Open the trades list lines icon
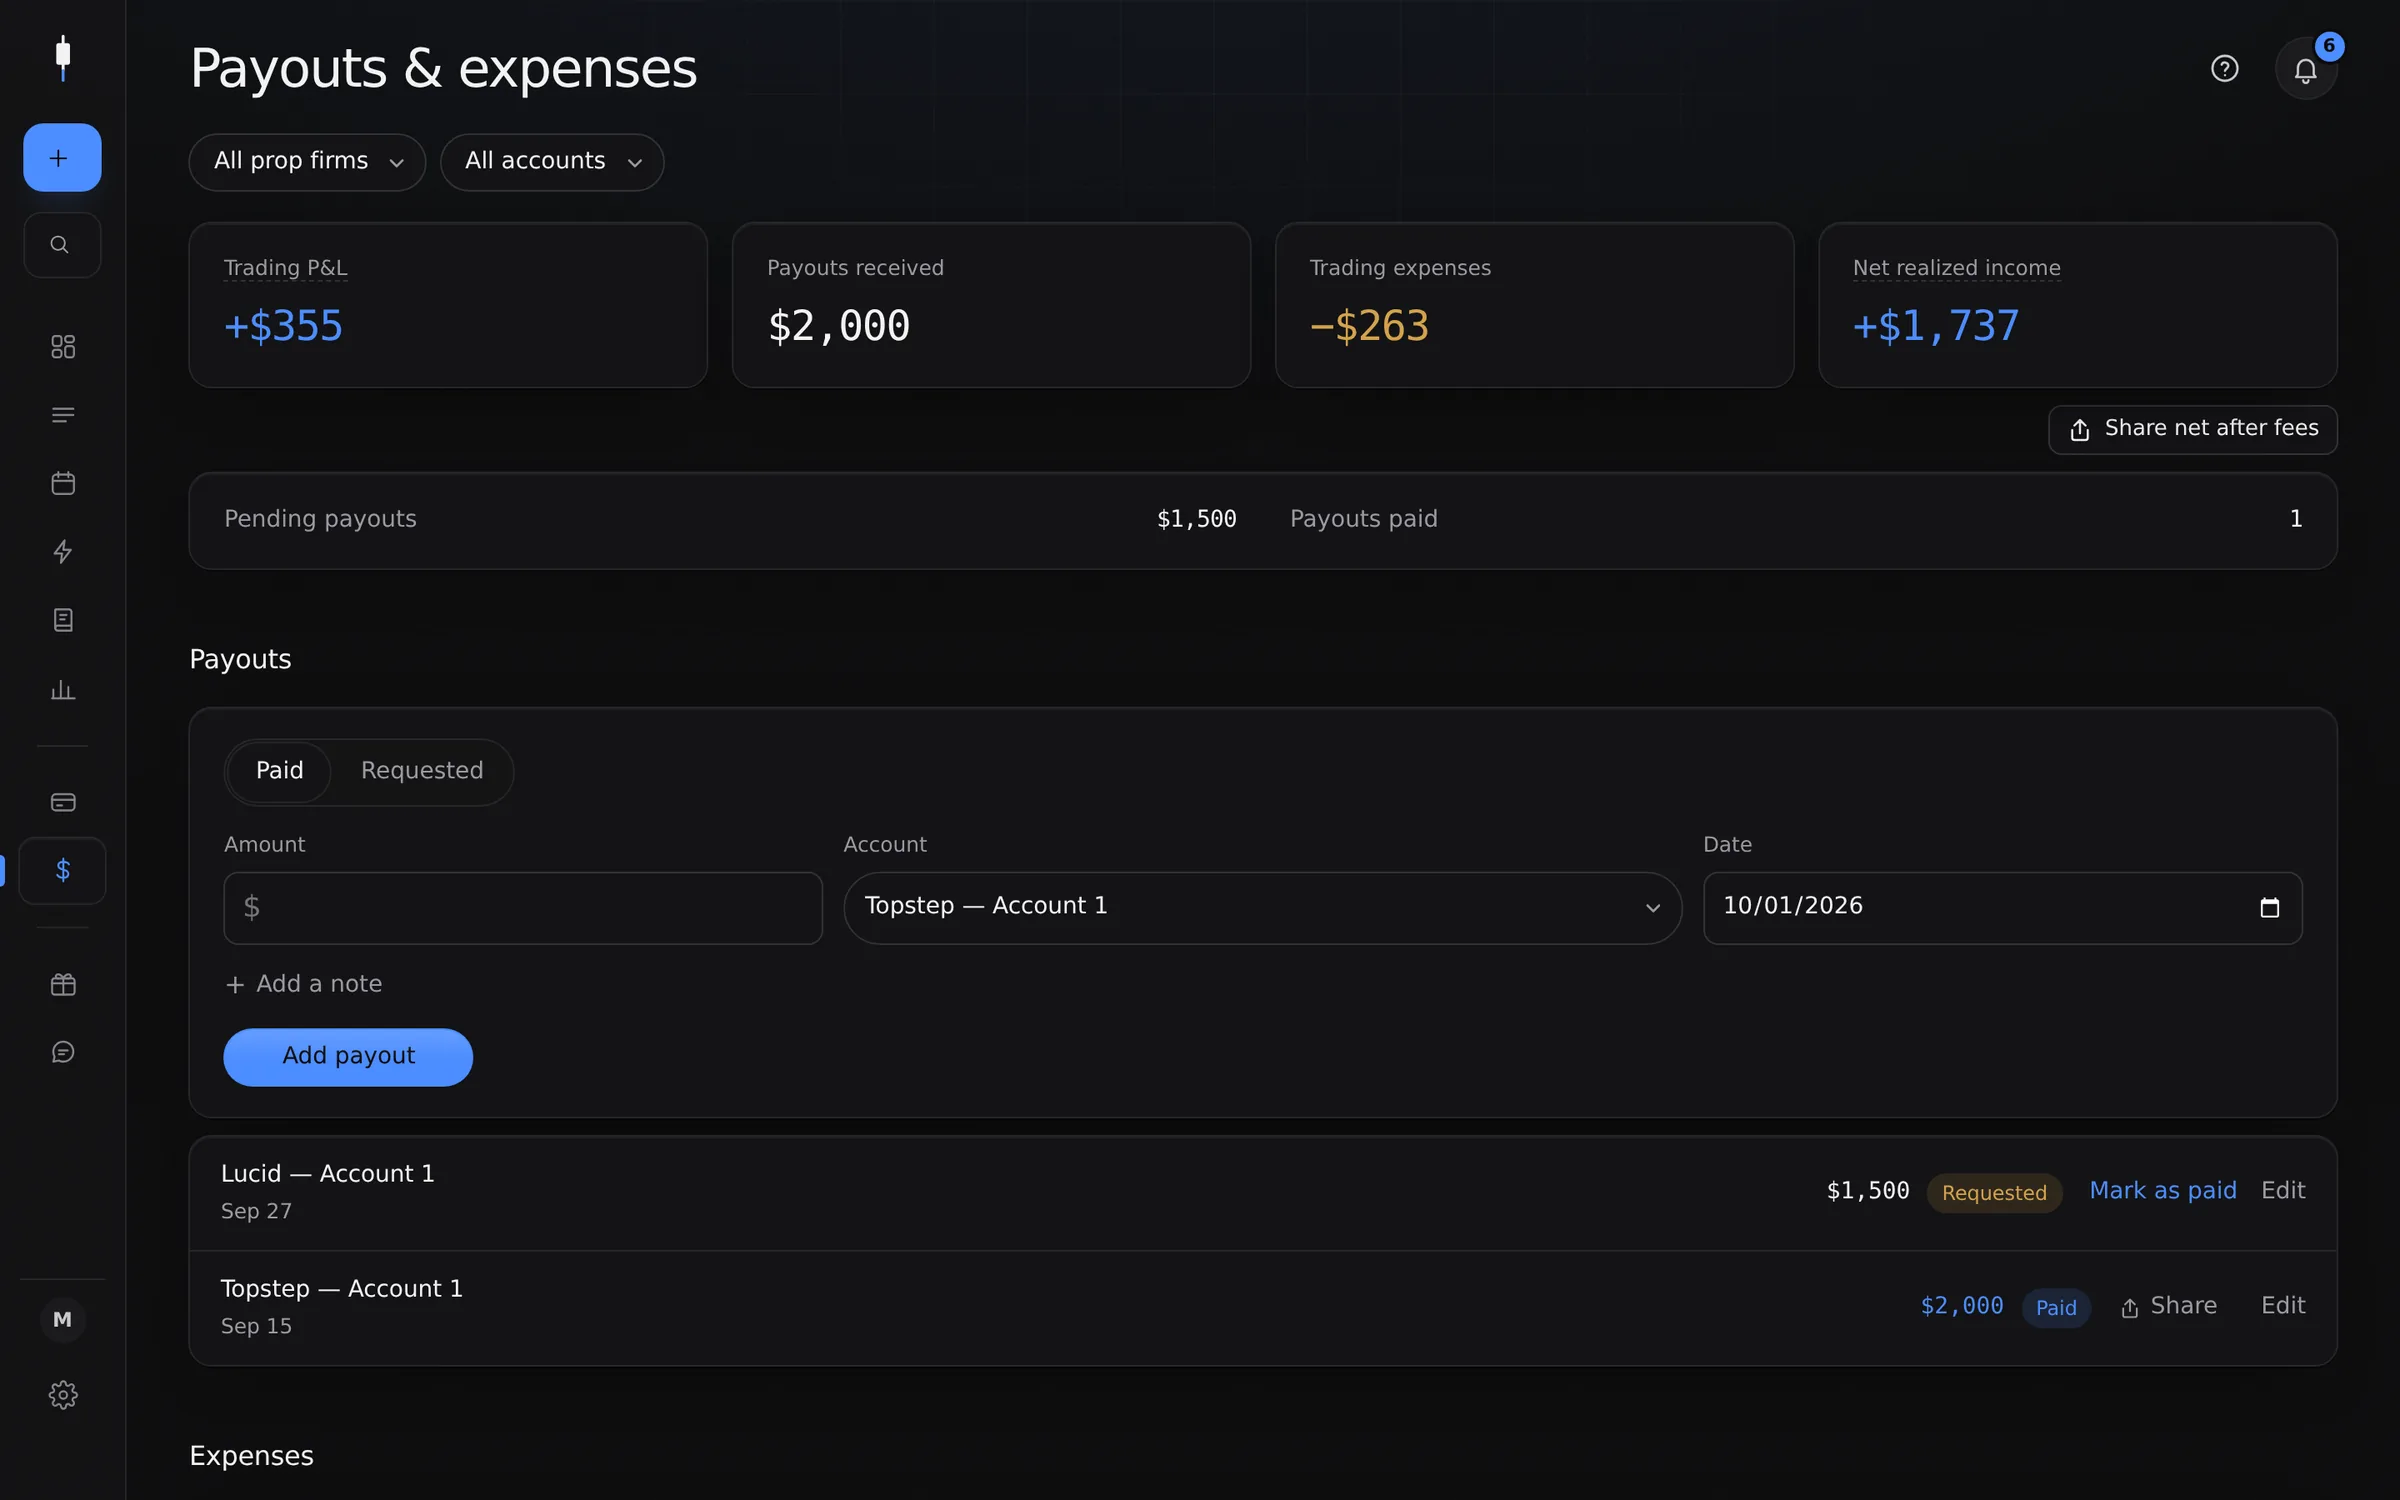Screen dimensions: 2400x1500 click(x=62, y=415)
